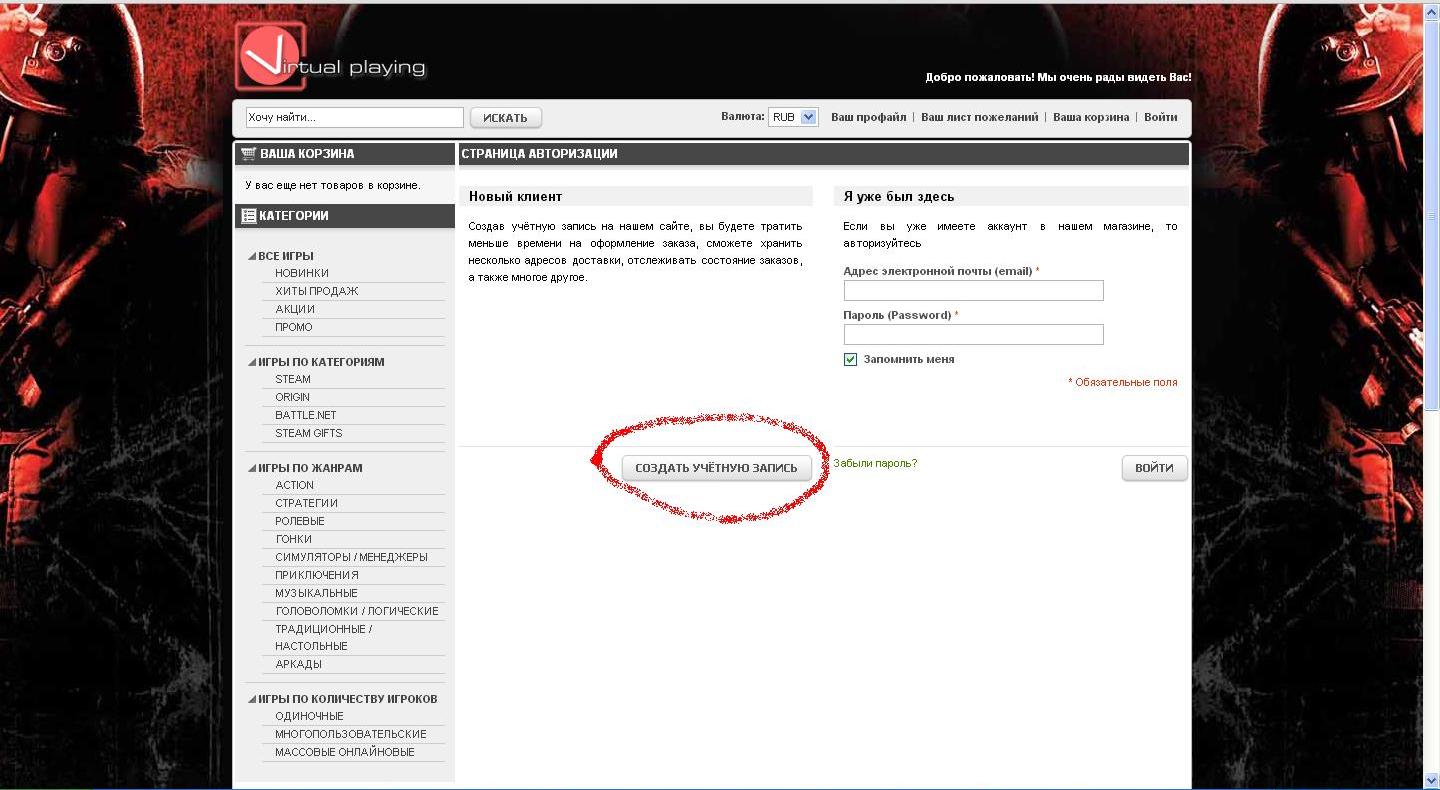1440x790 pixels.
Task: Click the Virtual playing logo
Action: [330, 58]
